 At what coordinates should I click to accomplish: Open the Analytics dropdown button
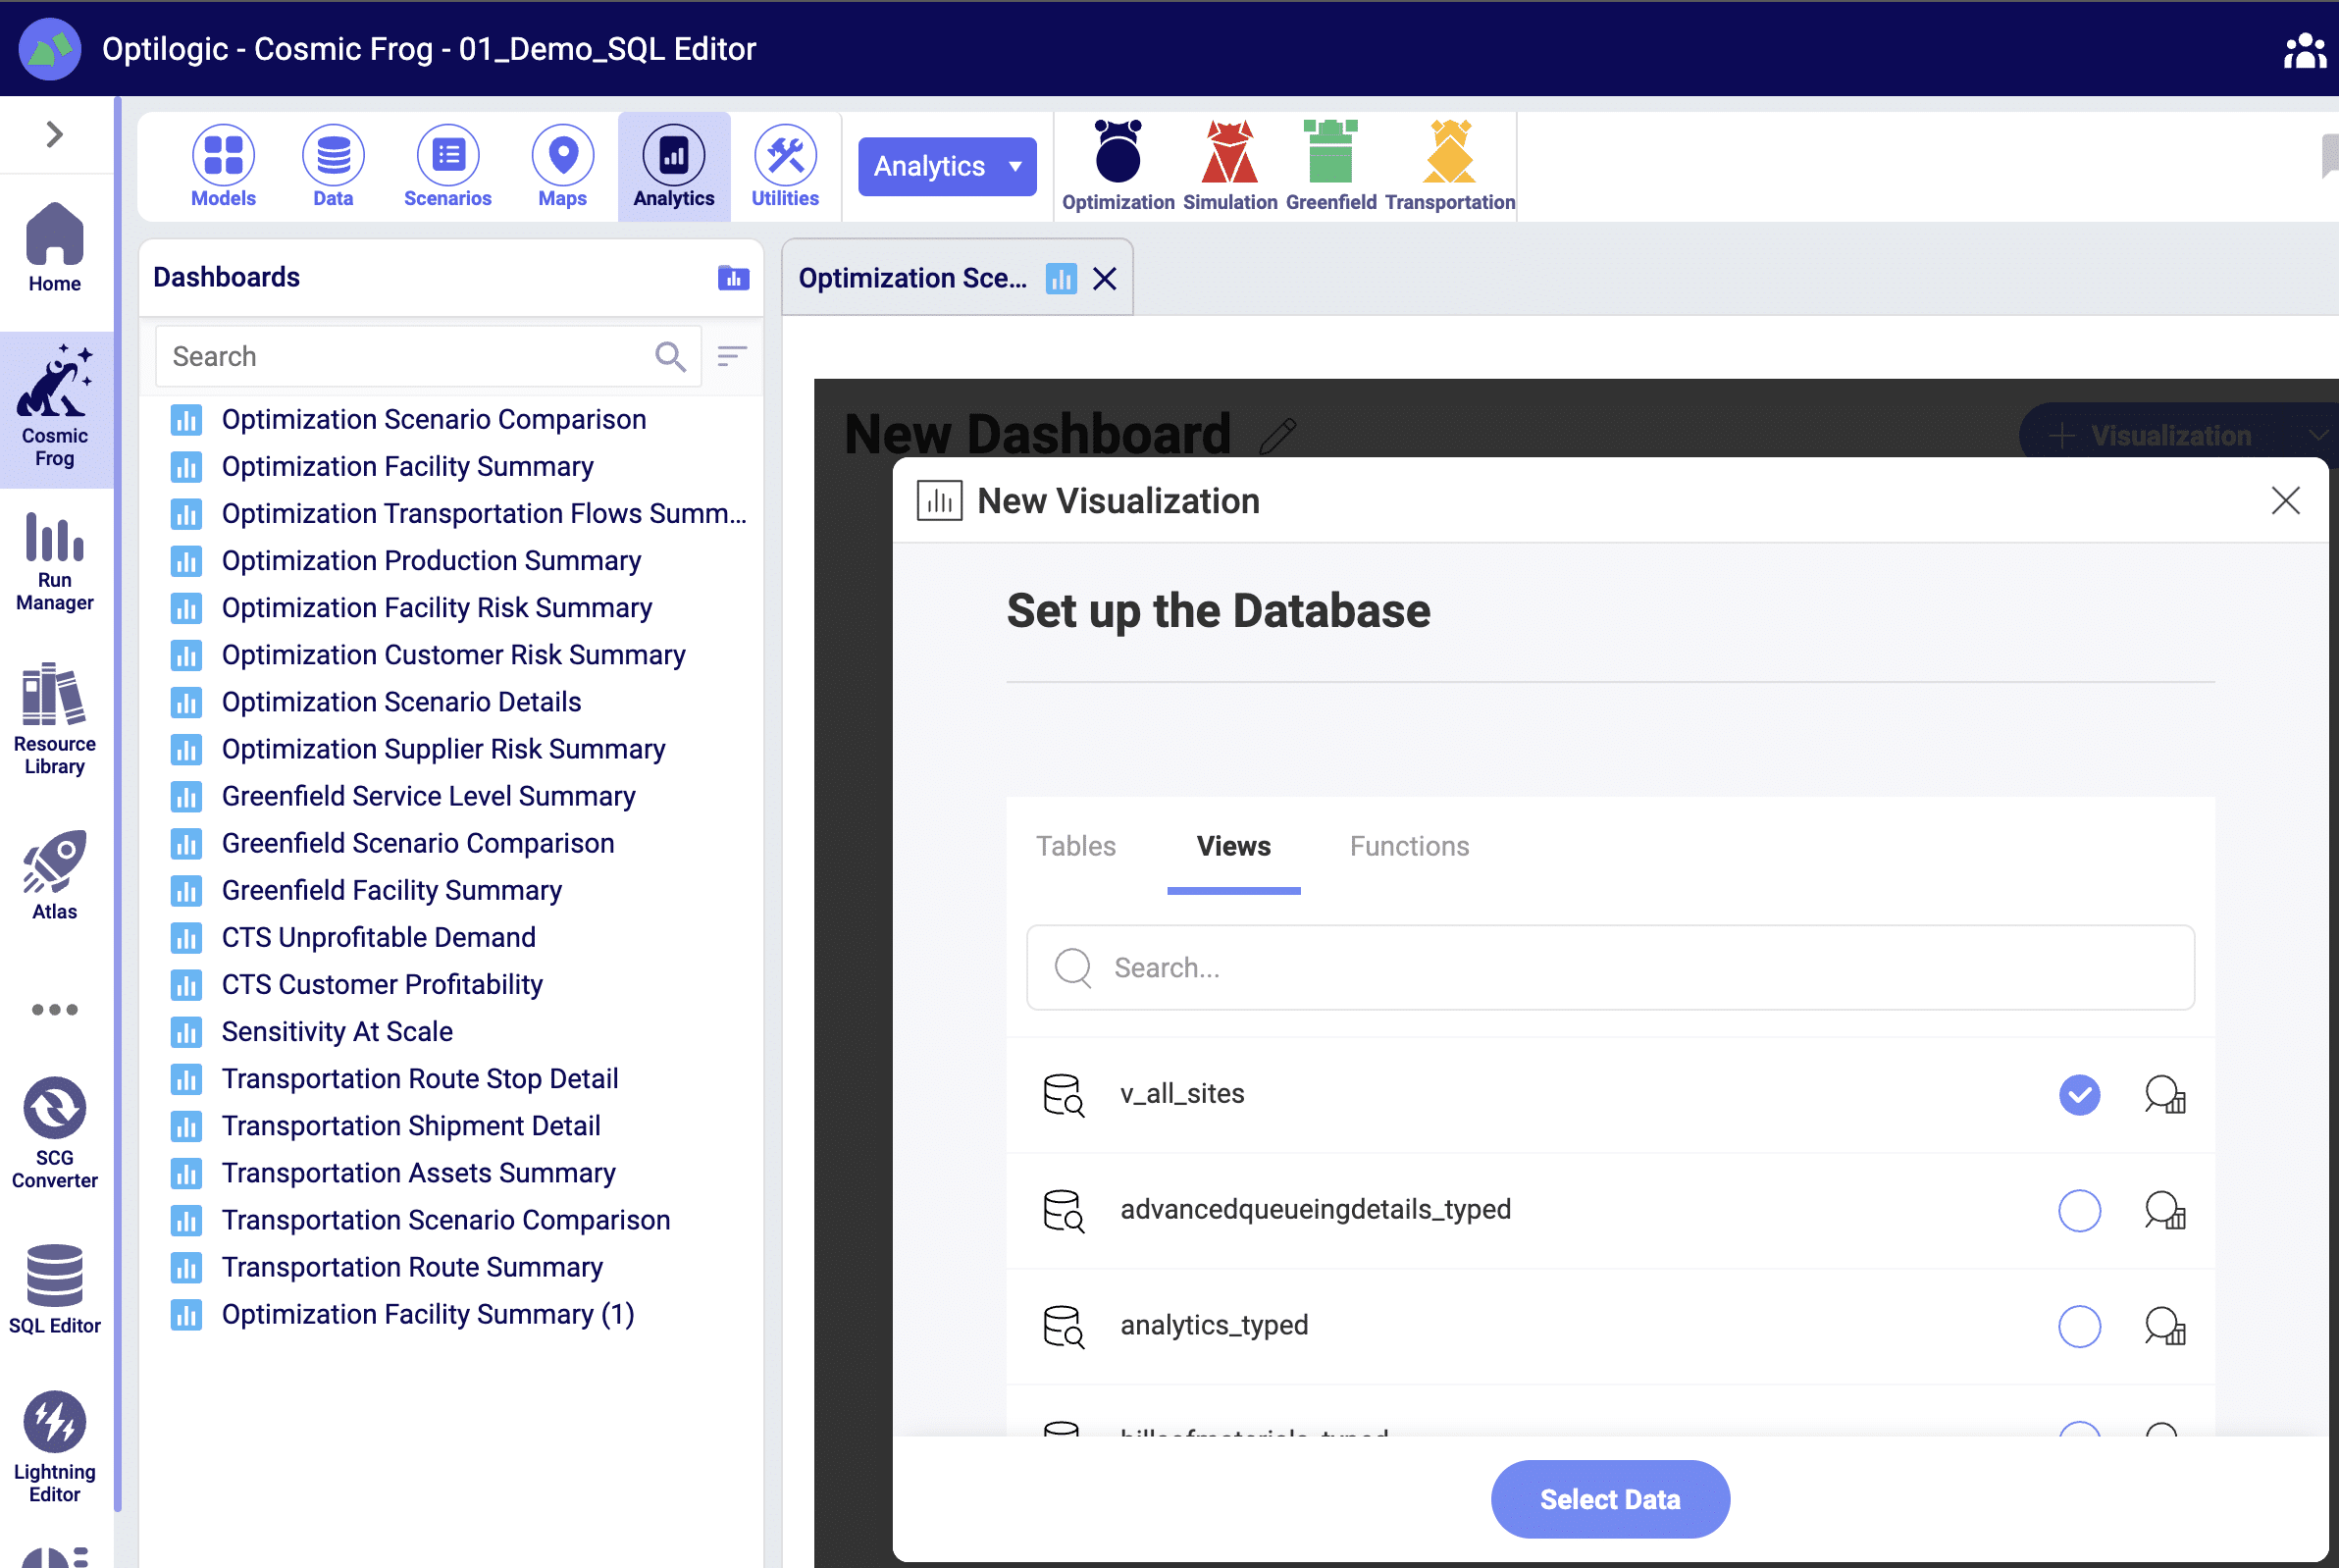pos(947,166)
